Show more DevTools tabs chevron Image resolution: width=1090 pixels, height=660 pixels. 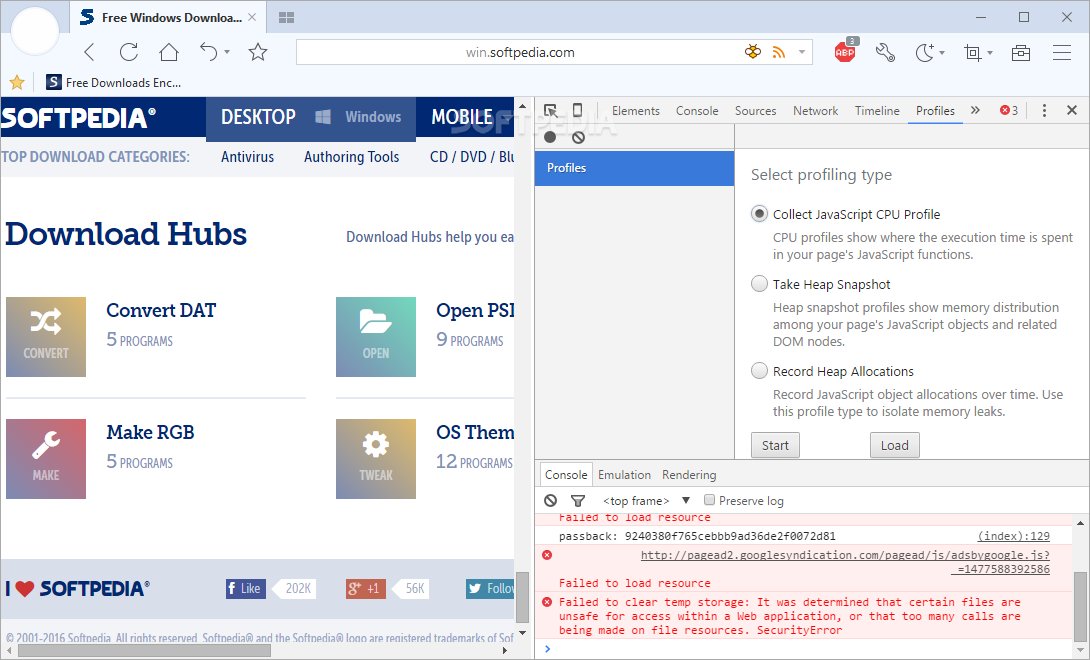pos(975,110)
